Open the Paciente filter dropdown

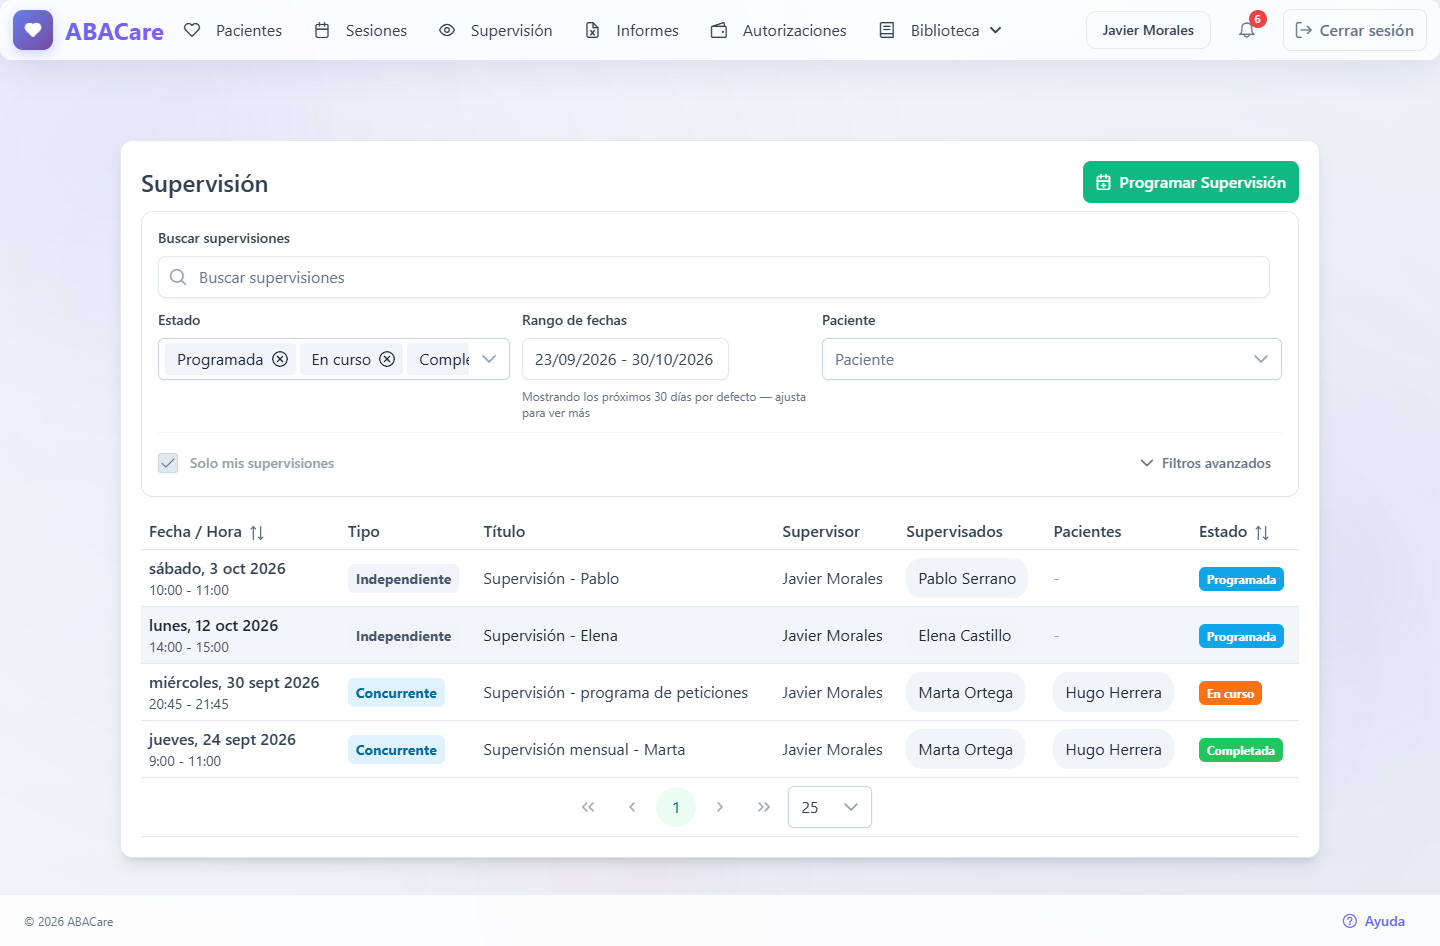click(1052, 359)
